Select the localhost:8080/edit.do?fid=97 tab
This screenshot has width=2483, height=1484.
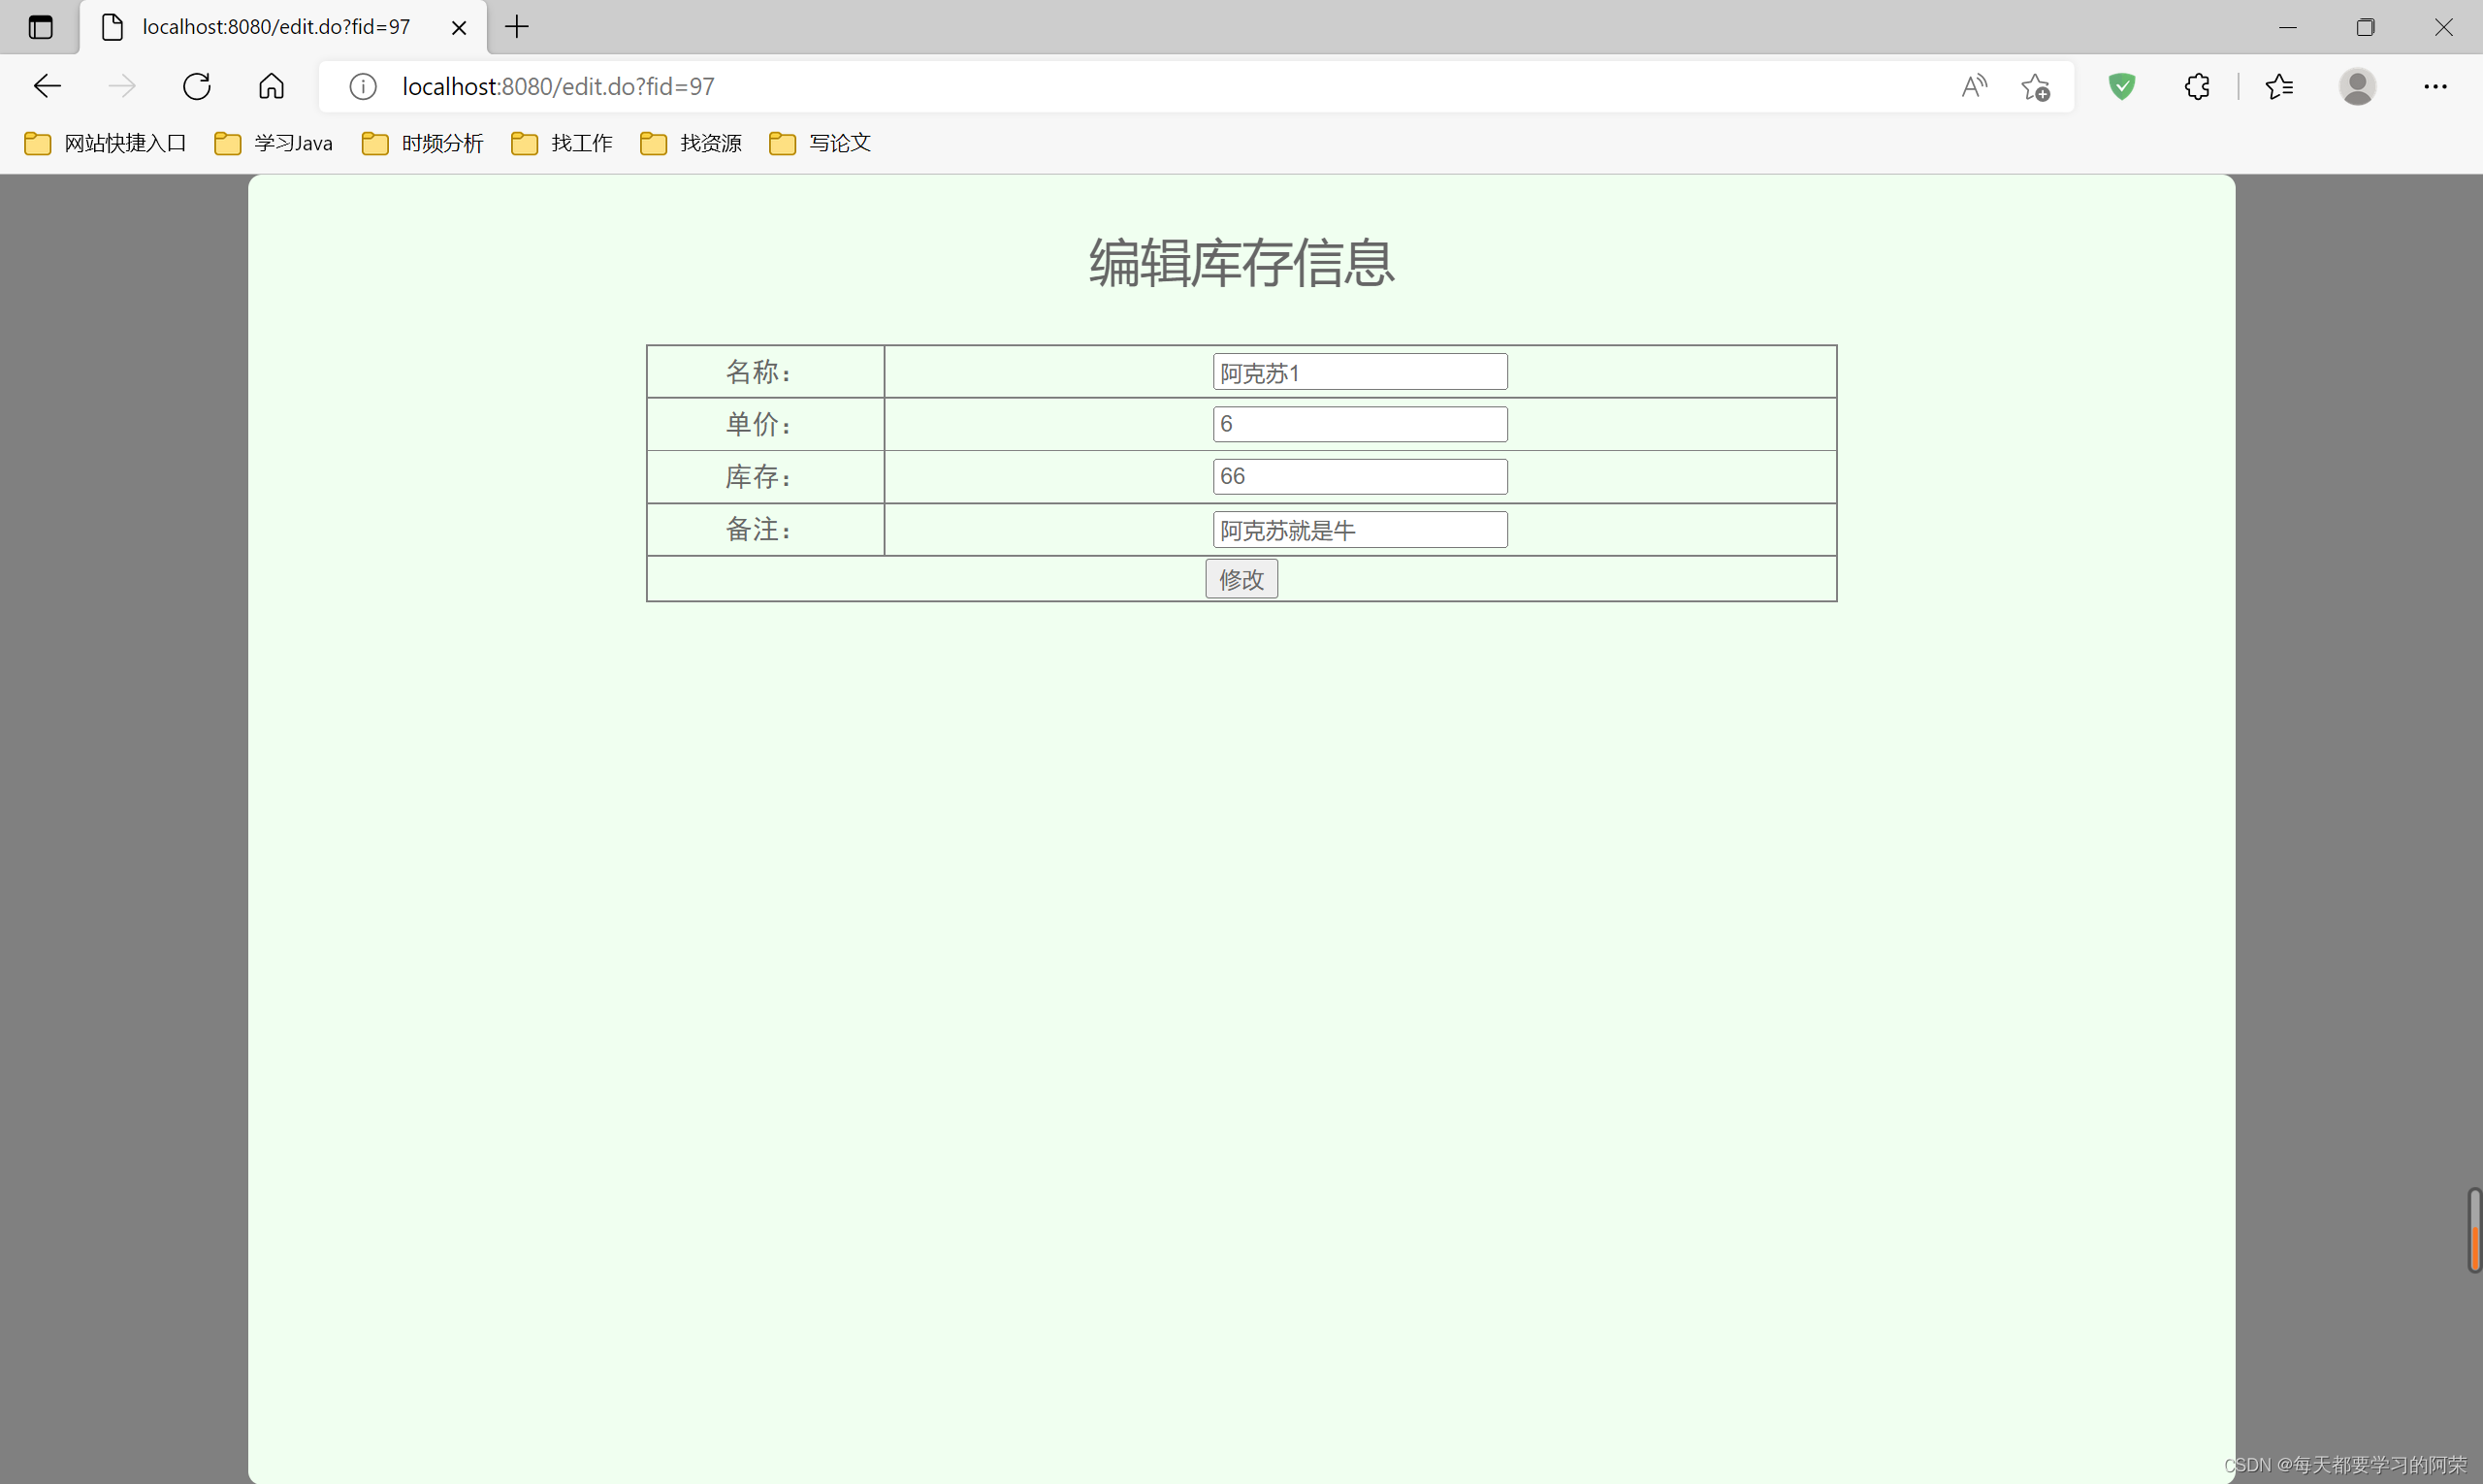(283, 27)
